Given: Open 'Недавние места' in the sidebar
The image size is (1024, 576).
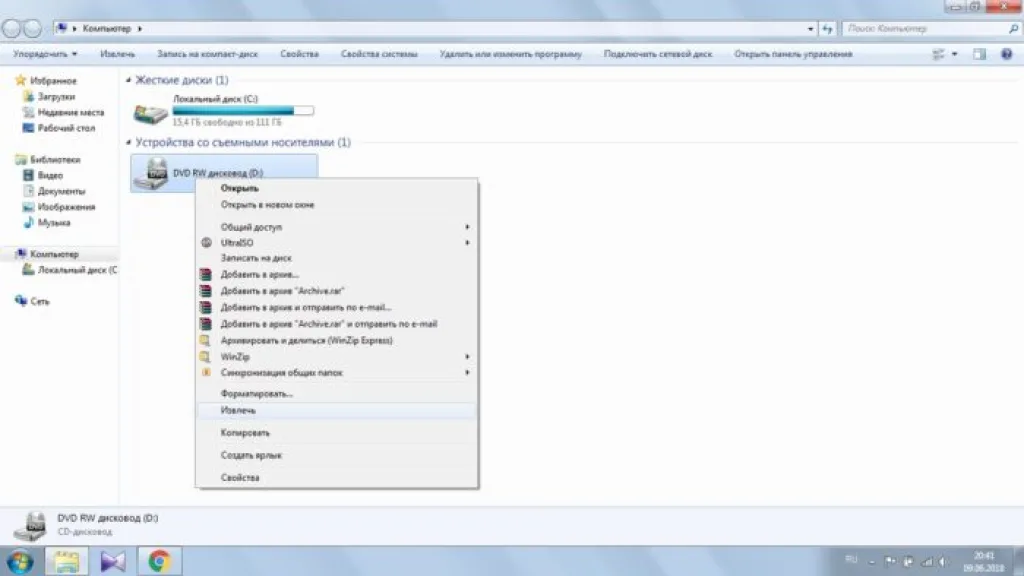Looking at the screenshot, I should click(71, 112).
